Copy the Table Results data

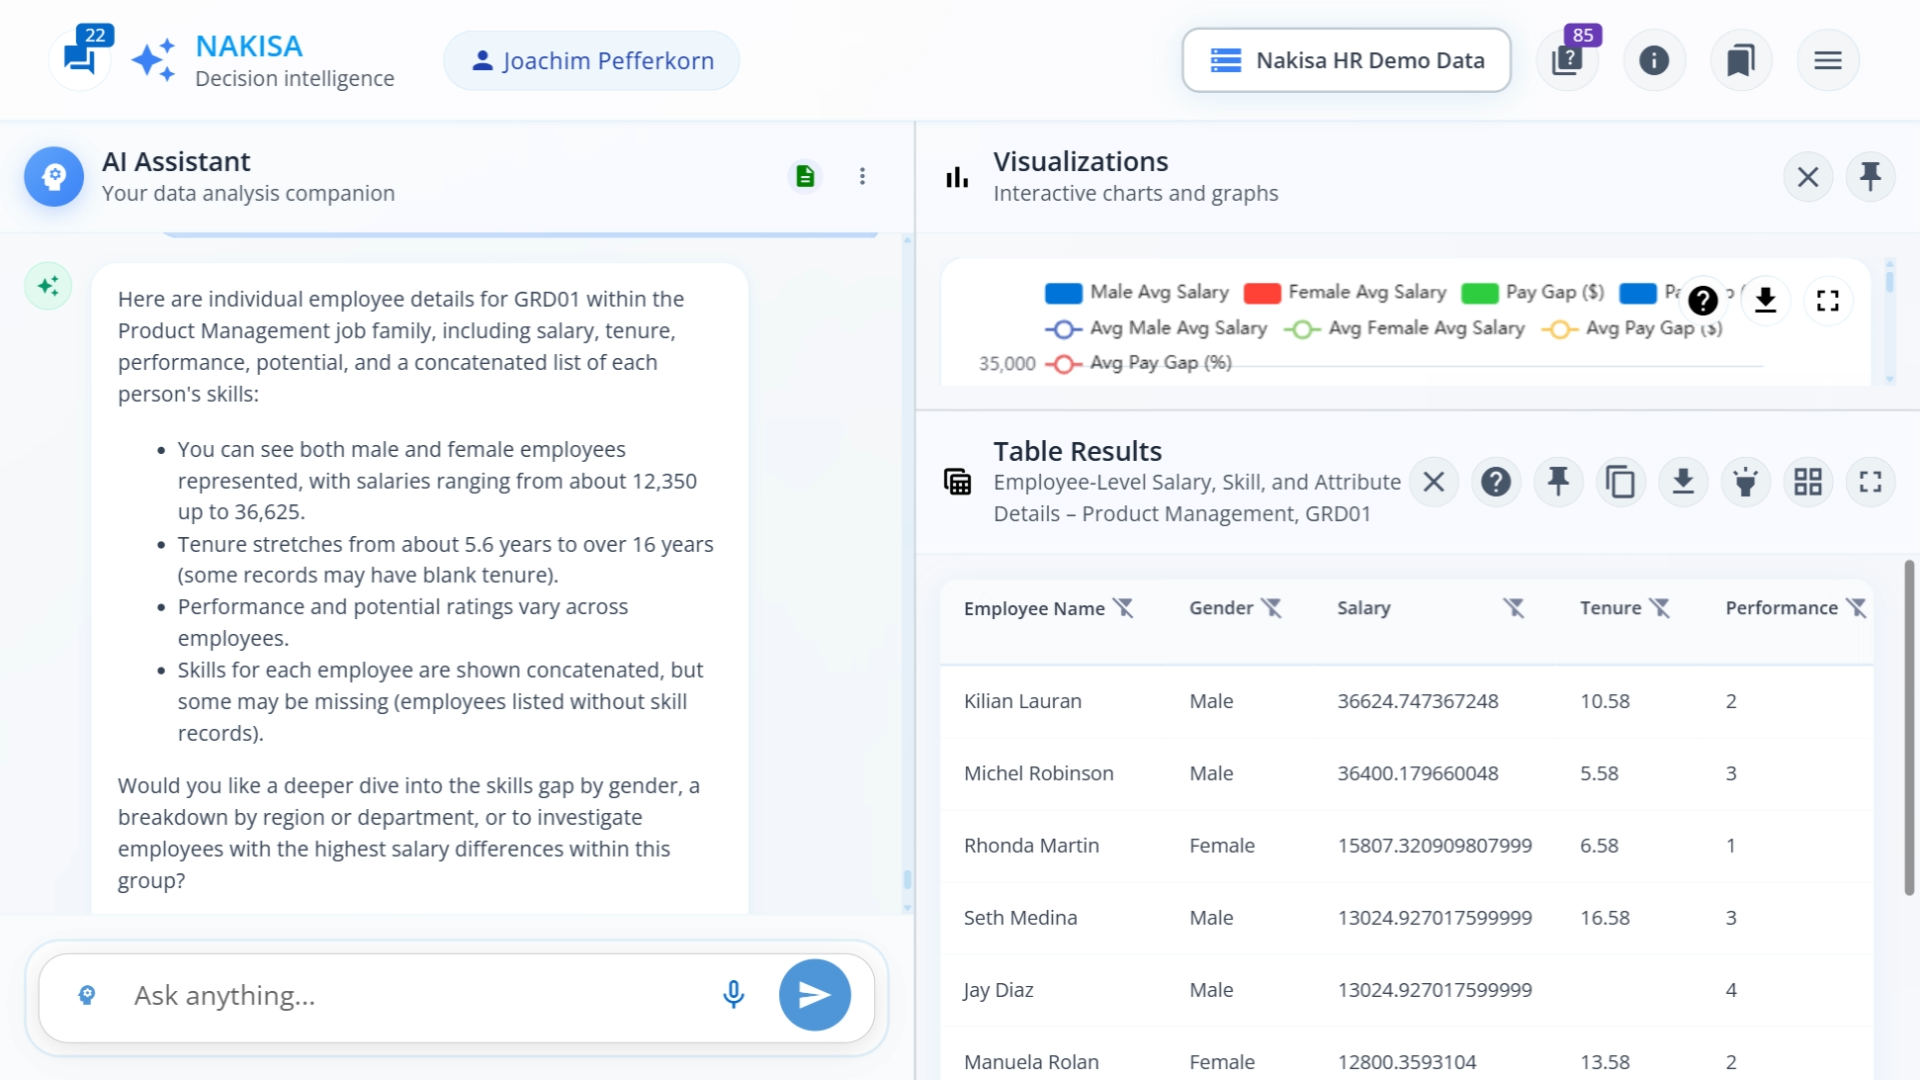pos(1621,482)
